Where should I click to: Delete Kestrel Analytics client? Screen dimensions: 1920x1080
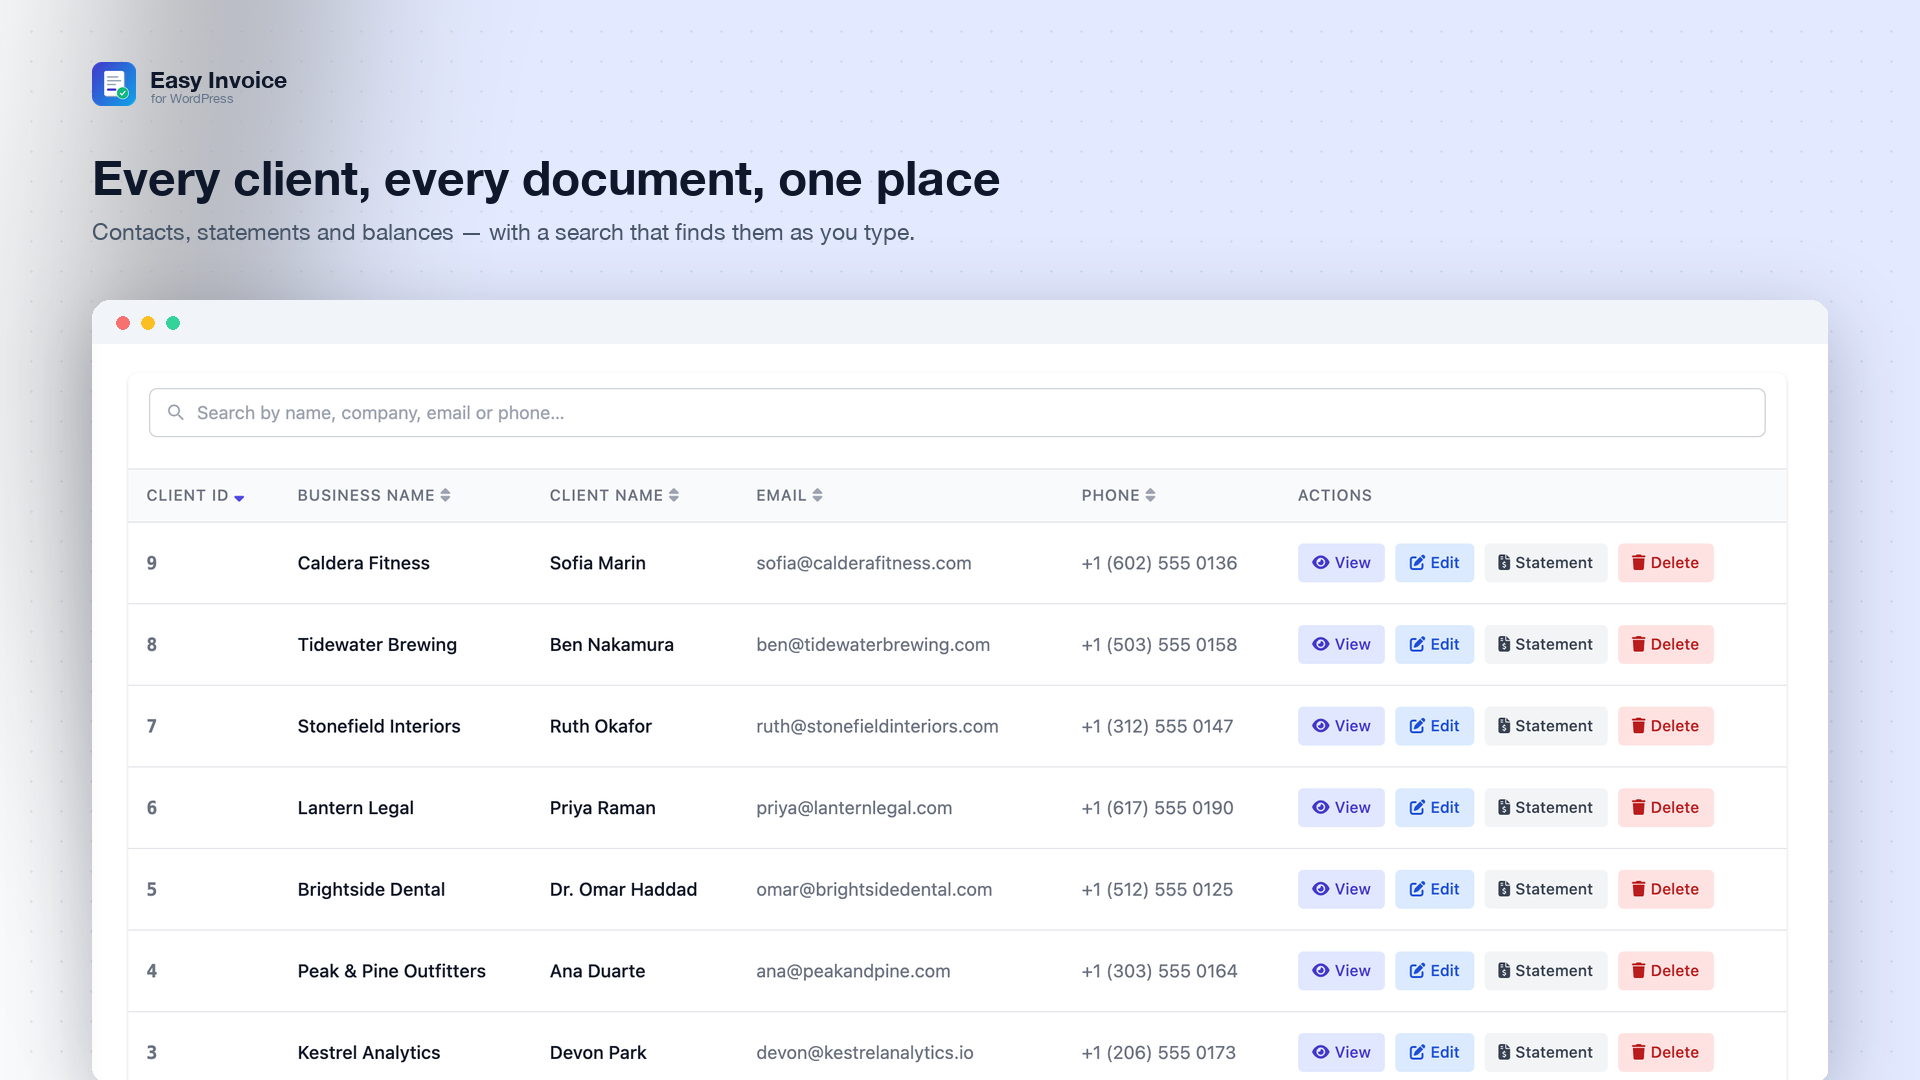pos(1665,1052)
